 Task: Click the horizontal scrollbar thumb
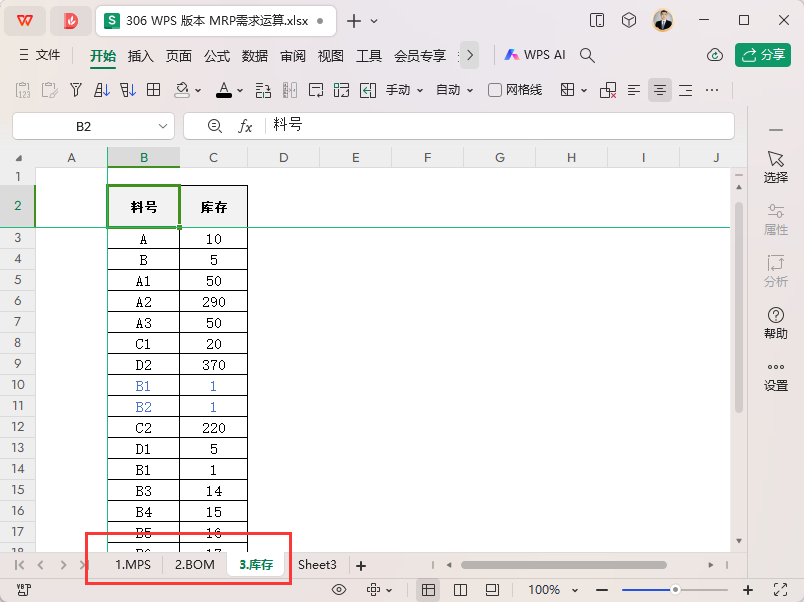coord(564,565)
